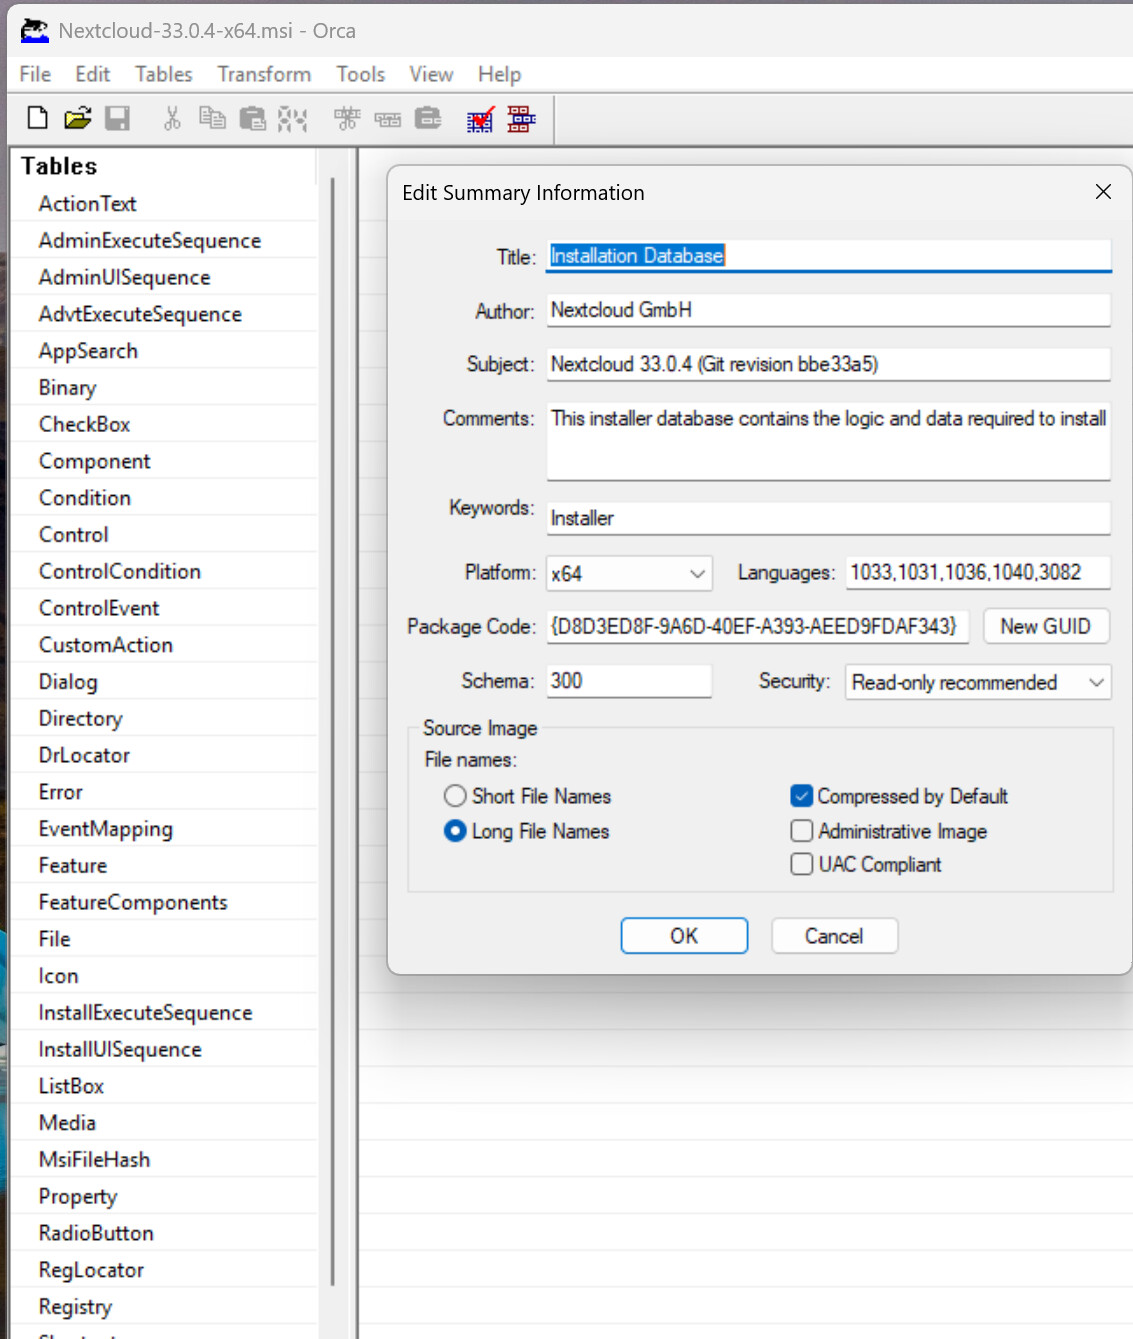Select the FeatureComponents table

(133, 902)
